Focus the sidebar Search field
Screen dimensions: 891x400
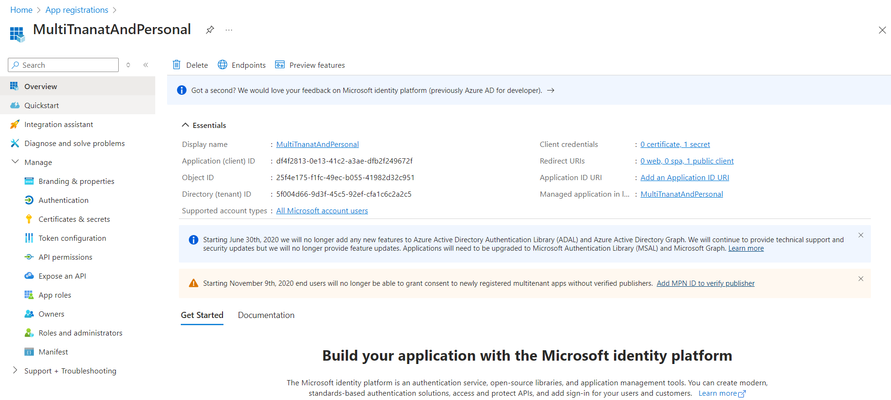(63, 65)
